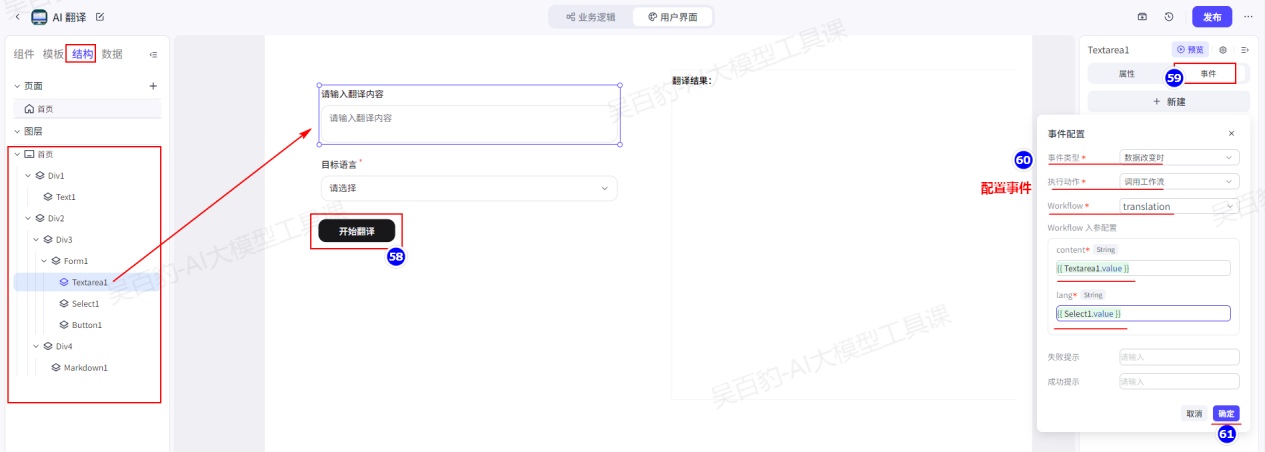Collapse the left sidebar panel icon

(153, 54)
